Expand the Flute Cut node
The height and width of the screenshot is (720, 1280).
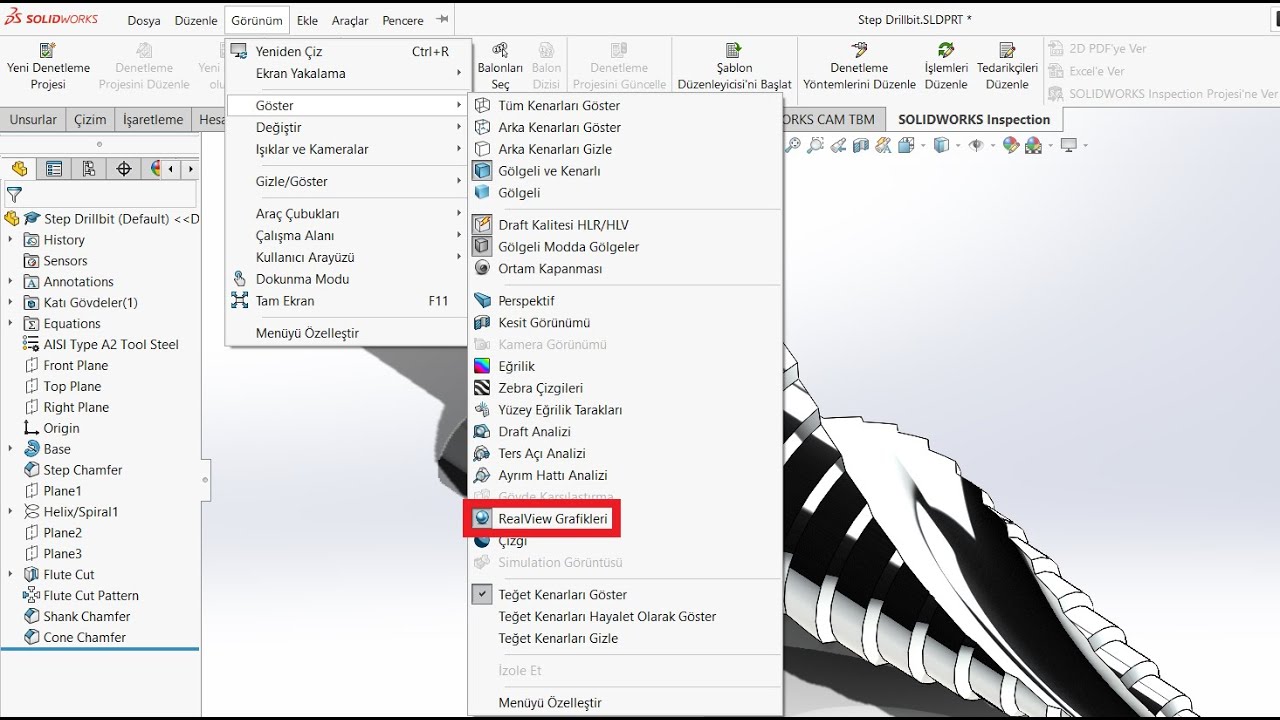[x=10, y=575]
